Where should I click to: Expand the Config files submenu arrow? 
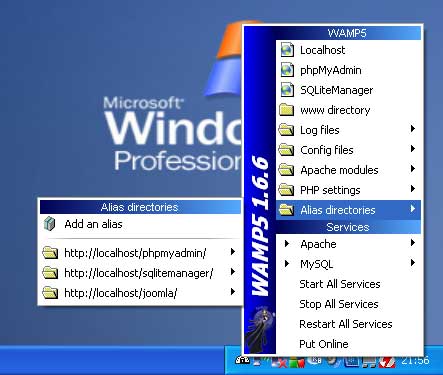pos(413,149)
